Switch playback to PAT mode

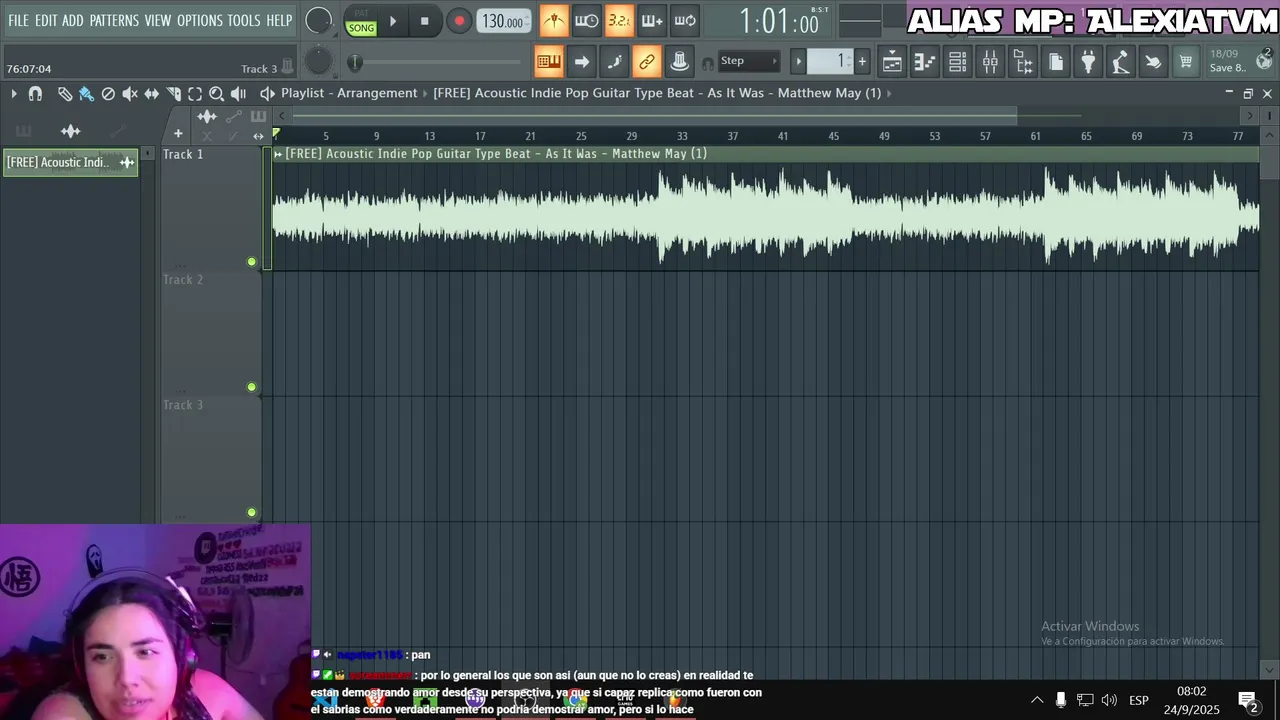361,13
